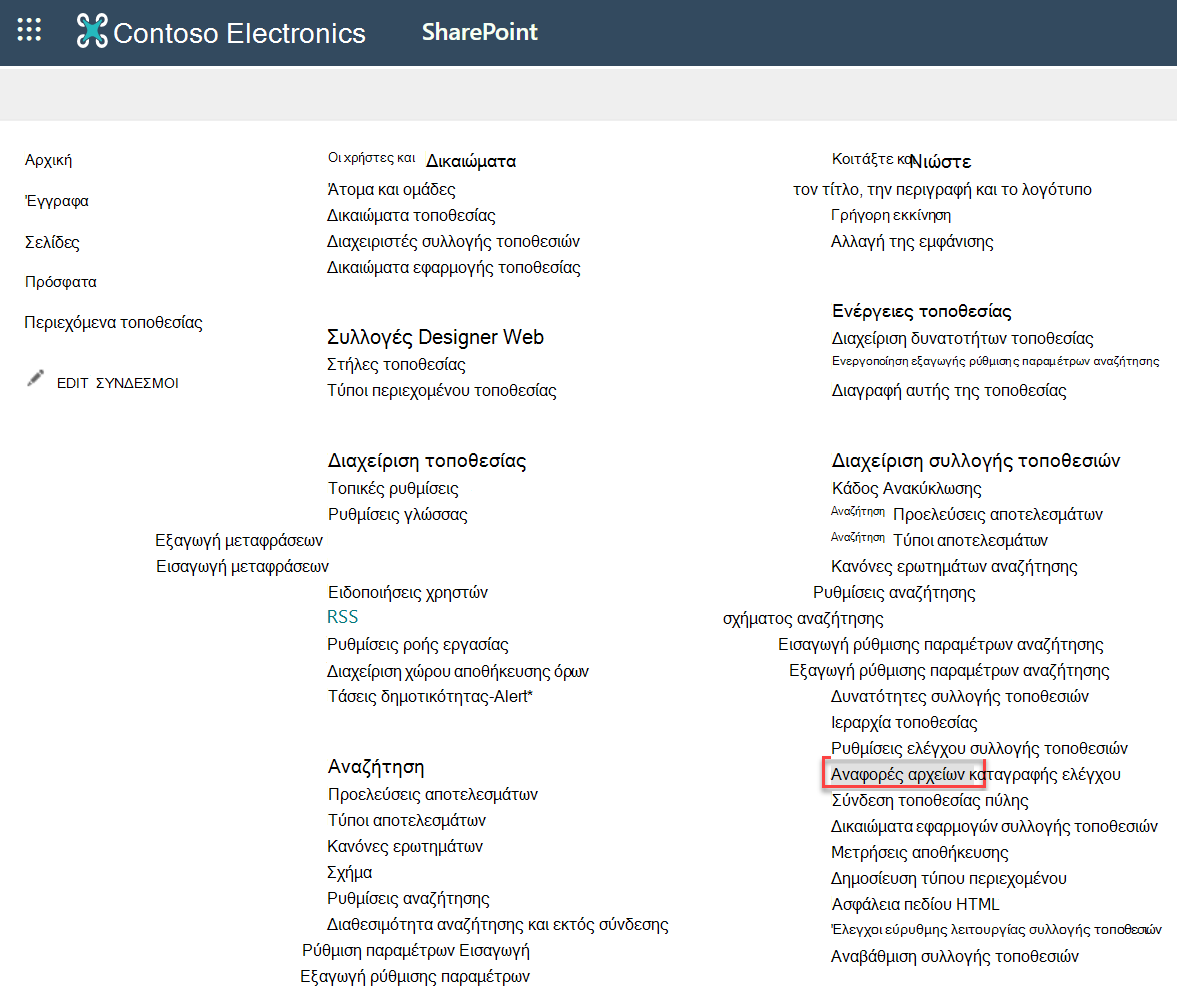1177x992 pixels.
Task: Open τον τίτλο, την περιγραφή και το λογότυπο
Action: click(x=943, y=189)
